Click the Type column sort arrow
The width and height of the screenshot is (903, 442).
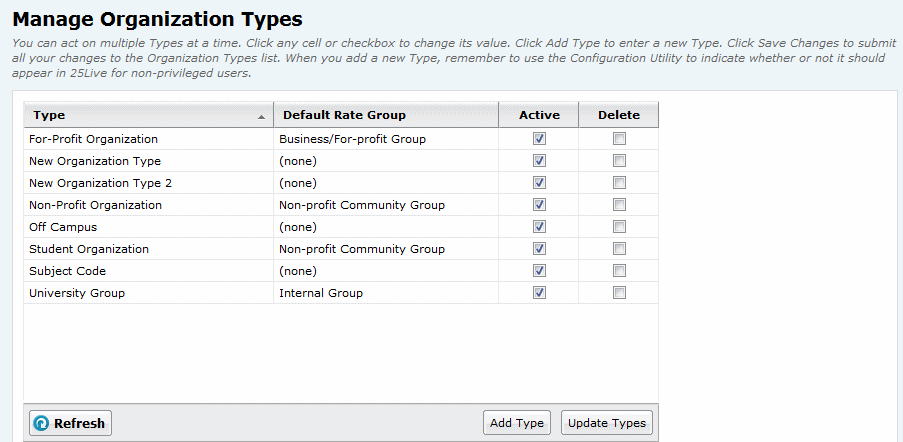coord(262,117)
